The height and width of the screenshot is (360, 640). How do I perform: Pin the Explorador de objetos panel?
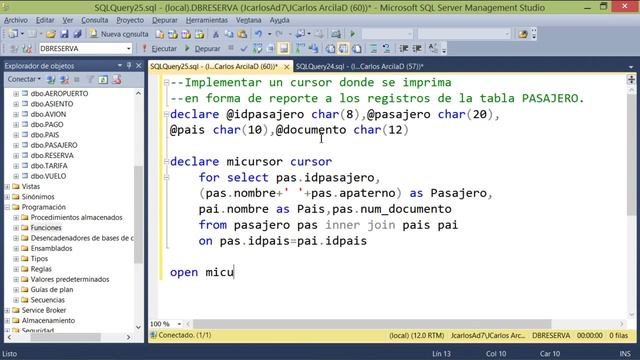click(x=129, y=65)
